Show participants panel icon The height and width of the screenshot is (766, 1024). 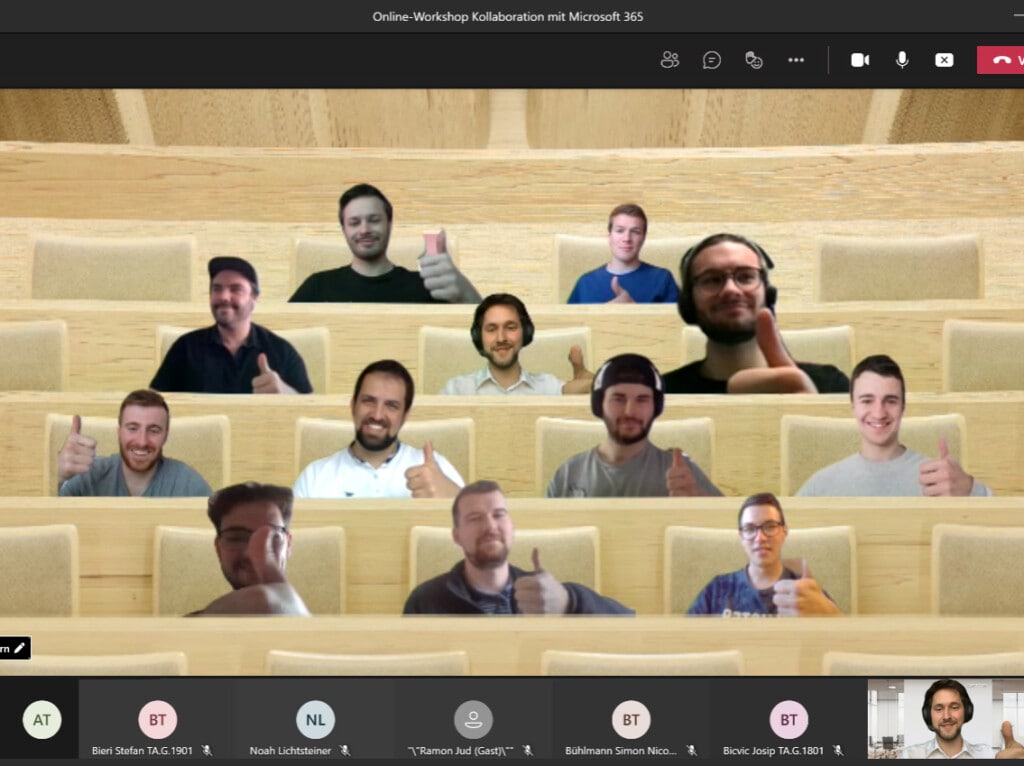coord(669,60)
